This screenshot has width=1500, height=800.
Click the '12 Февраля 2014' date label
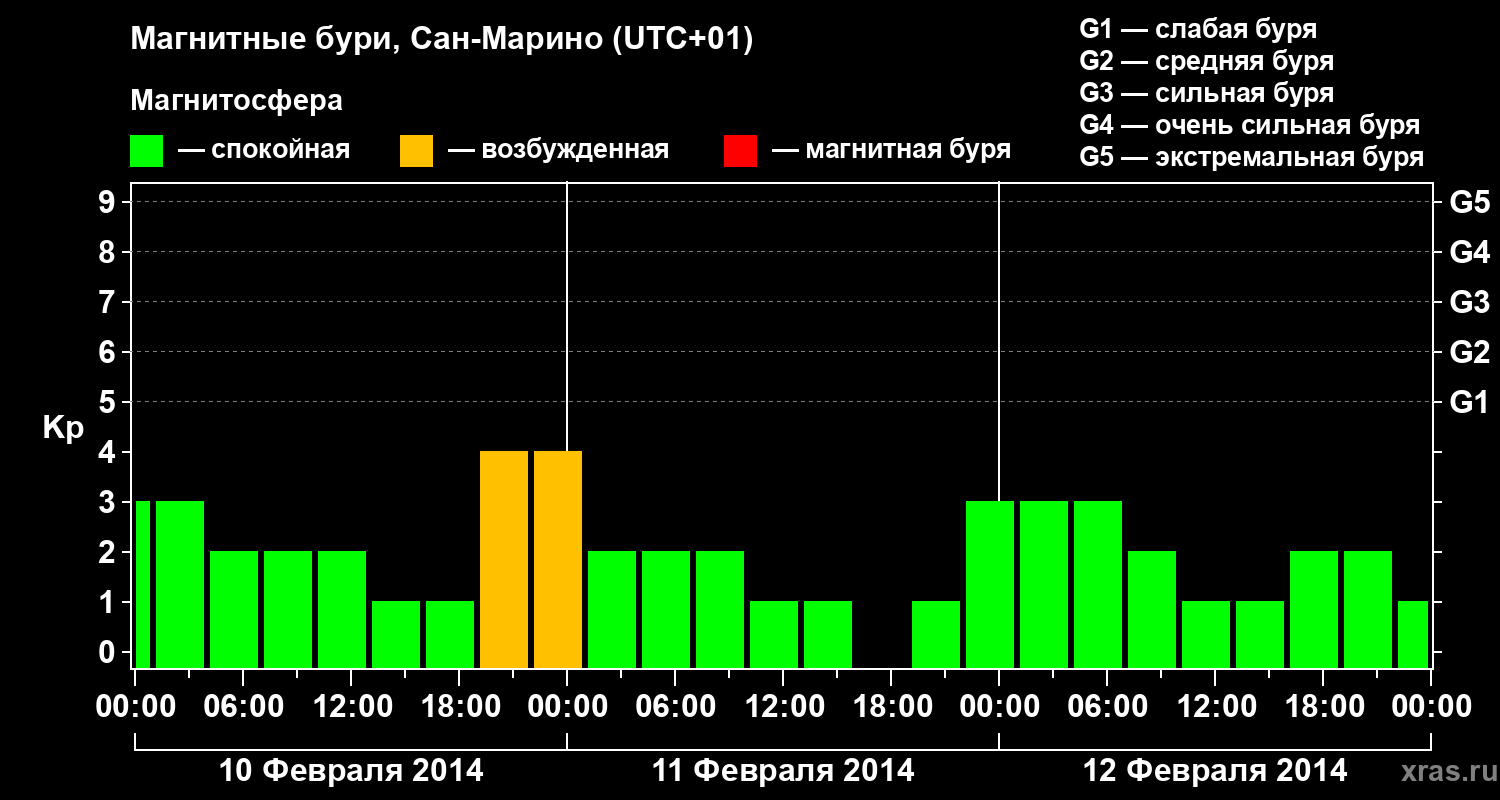pos(1215,771)
